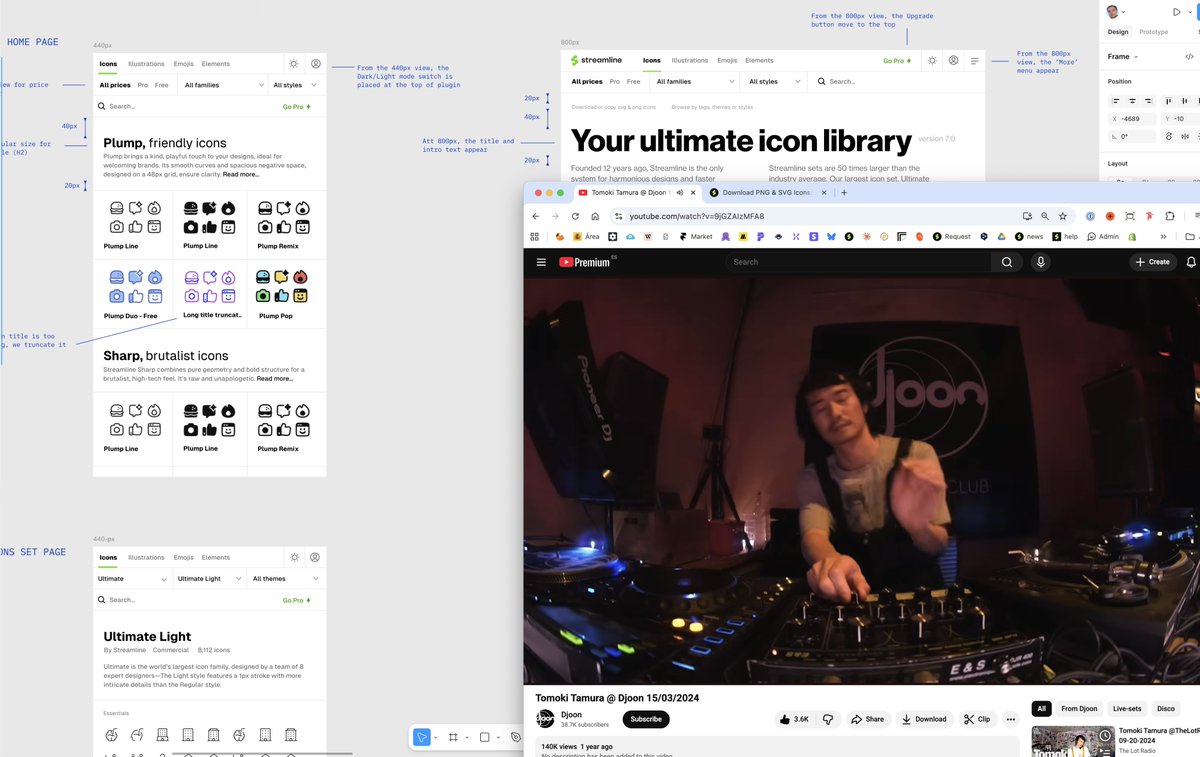1200x757 pixels.
Task: Start voice search with microphone icon
Action: [x=1041, y=262]
